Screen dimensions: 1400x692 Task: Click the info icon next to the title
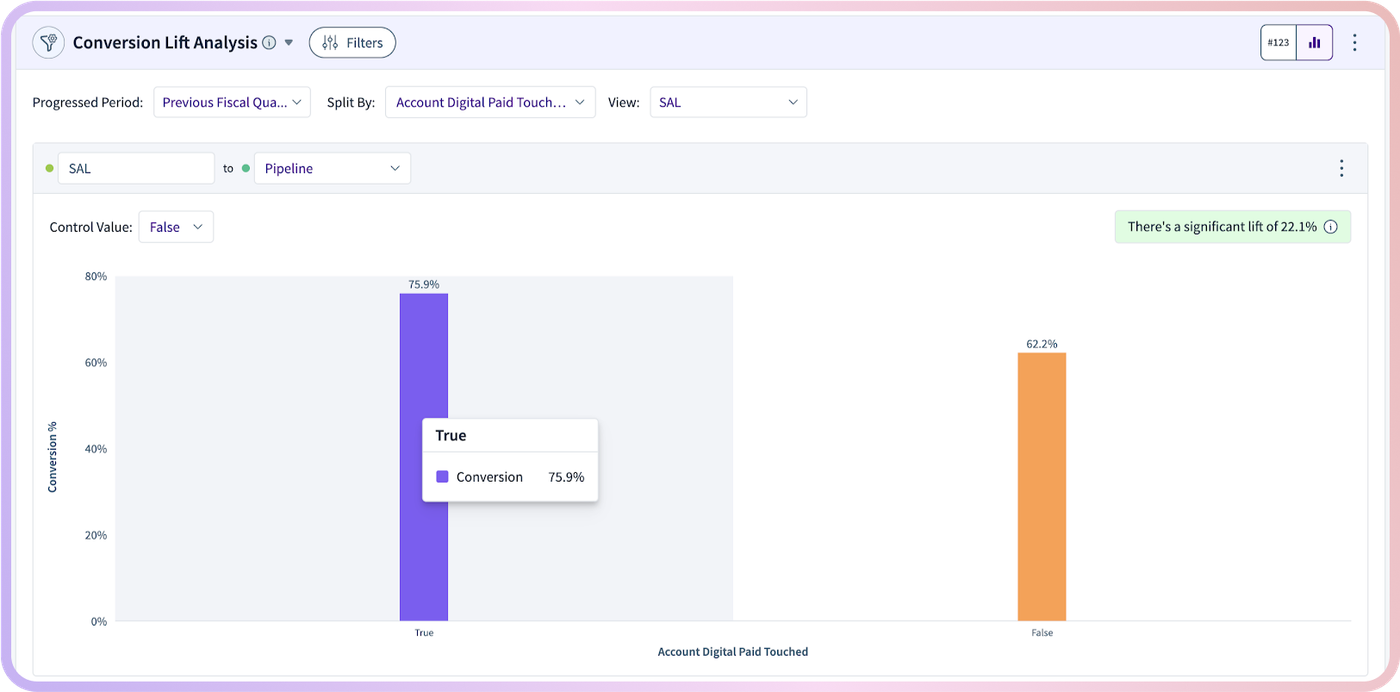[x=269, y=43]
